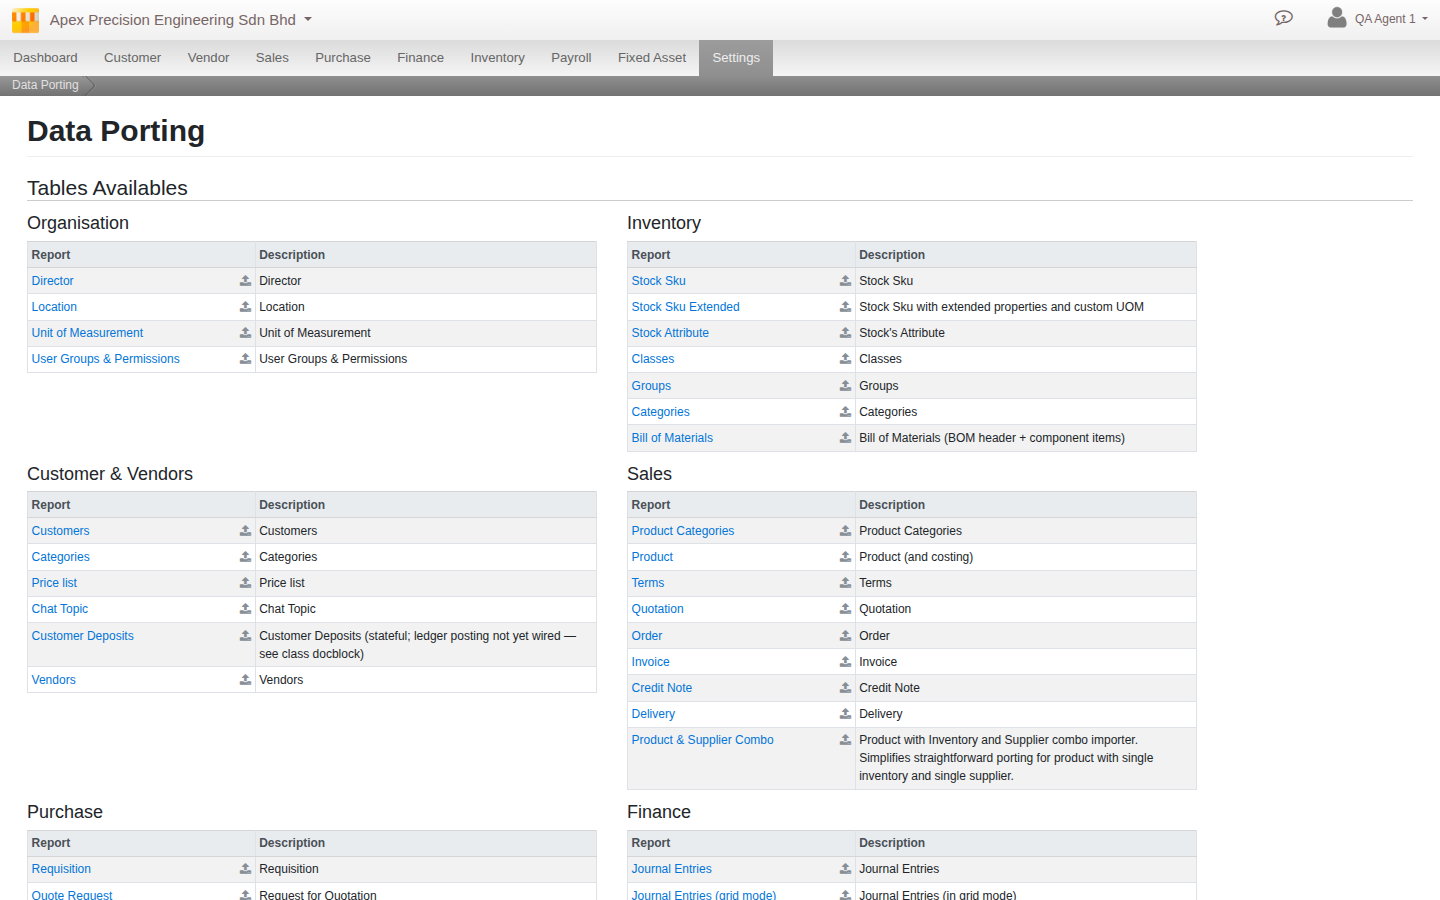
Task: Open the Unit of Measurement link
Action: 87,333
